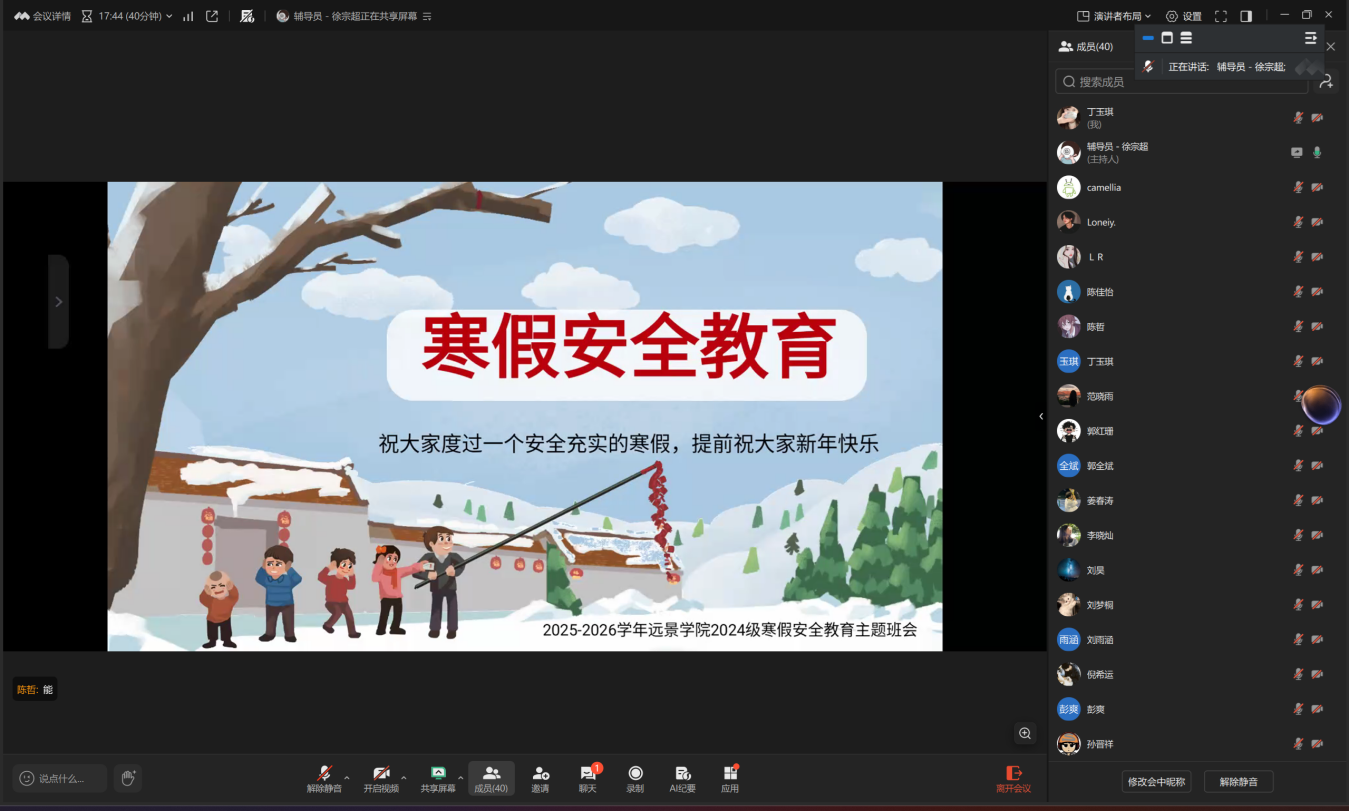
Task: Enter fullscreen mode from top bar
Action: [x=1221, y=16]
